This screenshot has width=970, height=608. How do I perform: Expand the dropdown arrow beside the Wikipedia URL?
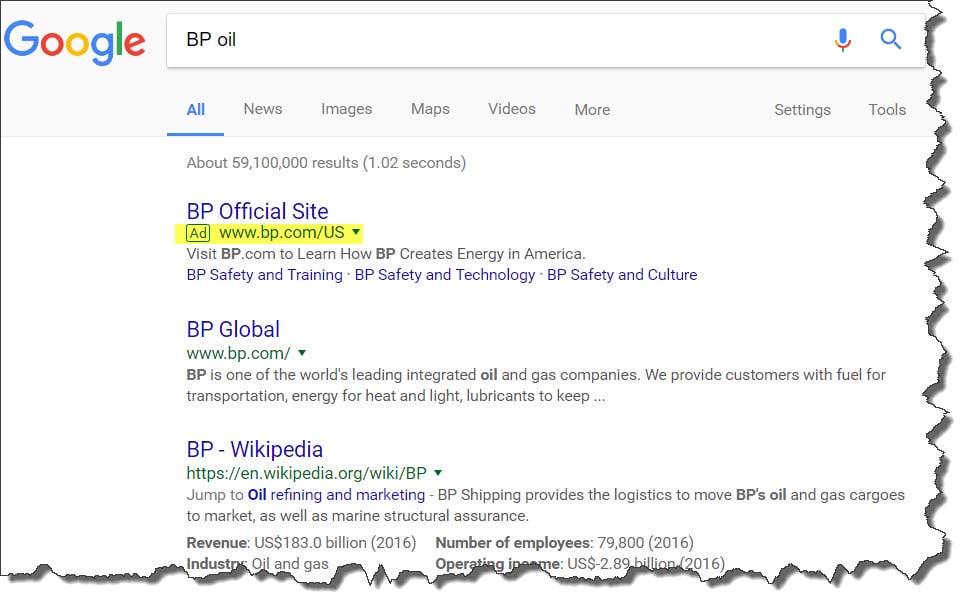pos(438,473)
